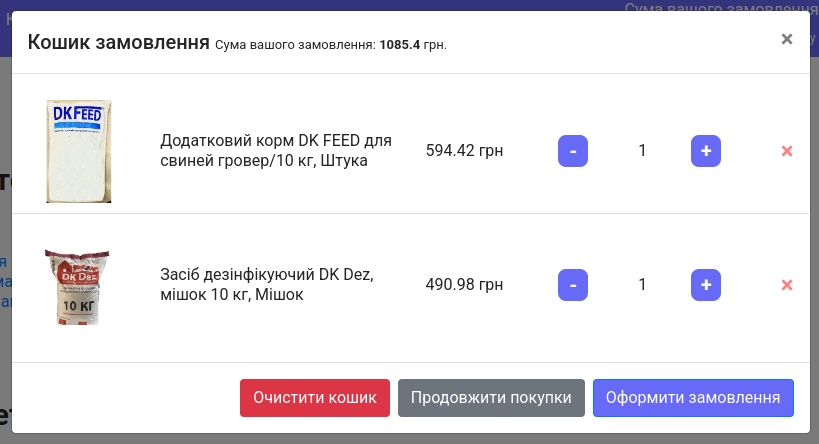
Task: Select the Кошик замовлення heading
Action: pos(119,42)
